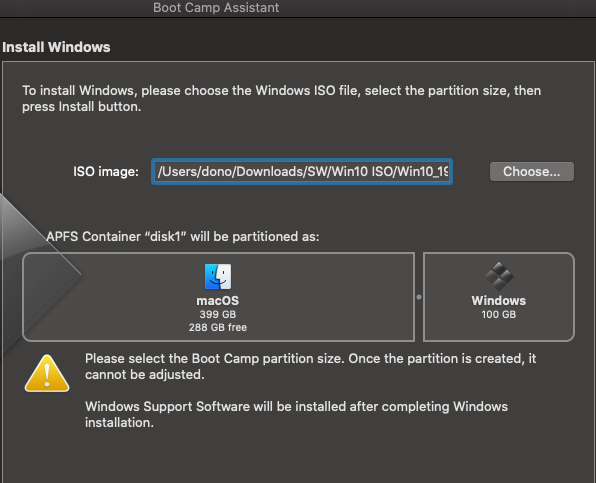Click the "Windows" partition label
Image resolution: width=596 pixels, height=483 pixels.
click(x=499, y=301)
